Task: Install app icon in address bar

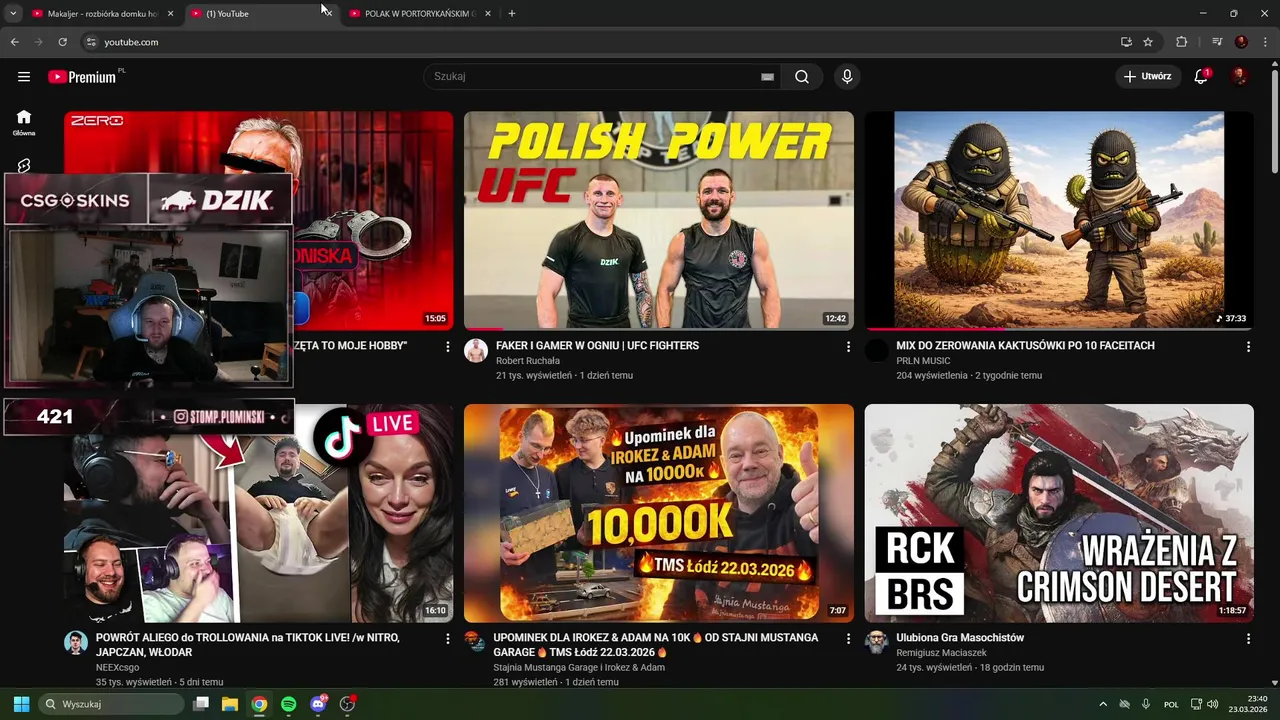Action: pos(1126,42)
